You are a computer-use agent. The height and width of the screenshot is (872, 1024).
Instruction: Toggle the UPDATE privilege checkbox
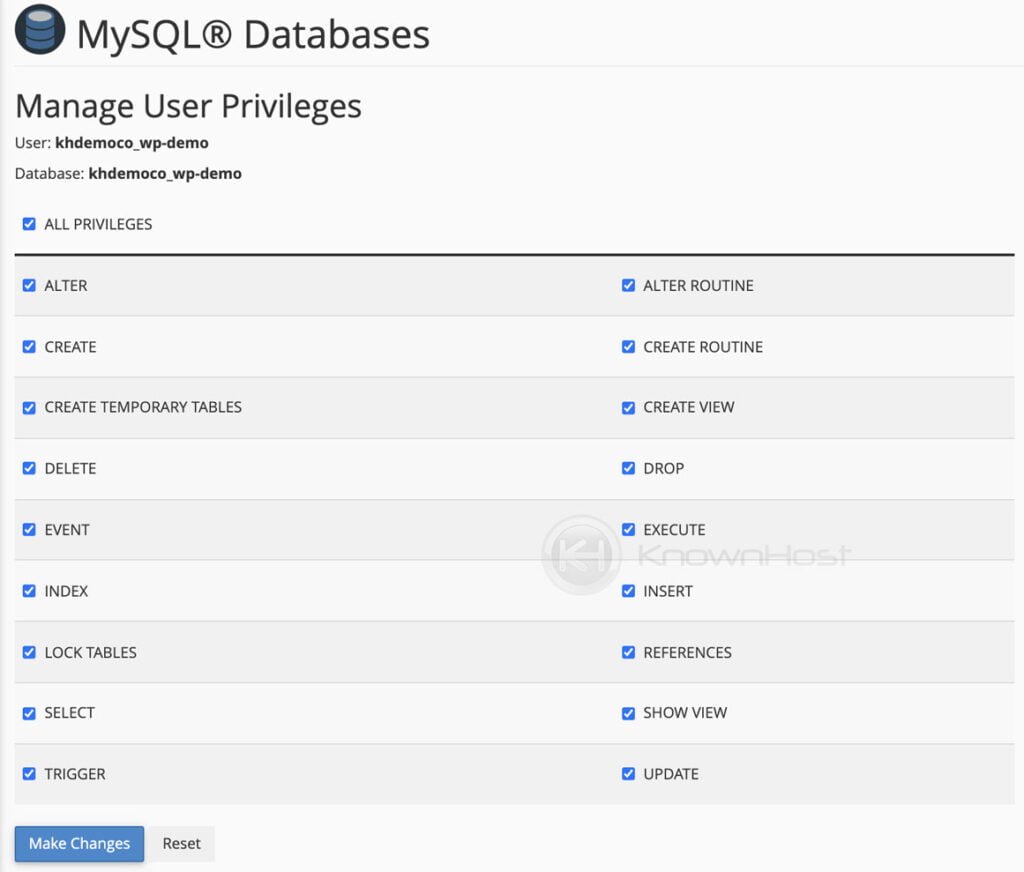pos(628,774)
